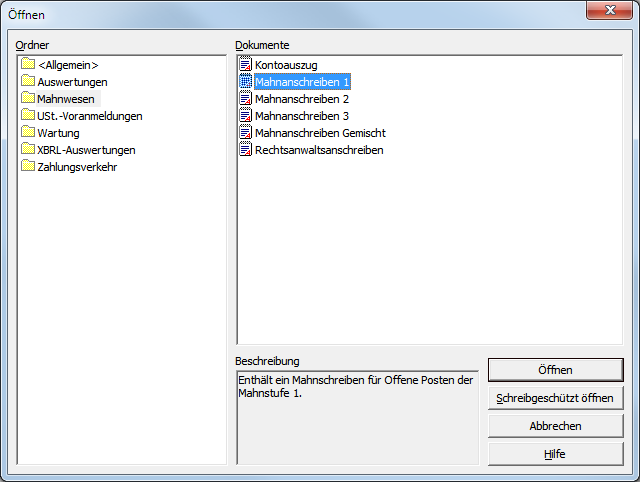Screen dimensions: 640x482
Task: Click the Kontoauszug document icon
Action: (245, 64)
